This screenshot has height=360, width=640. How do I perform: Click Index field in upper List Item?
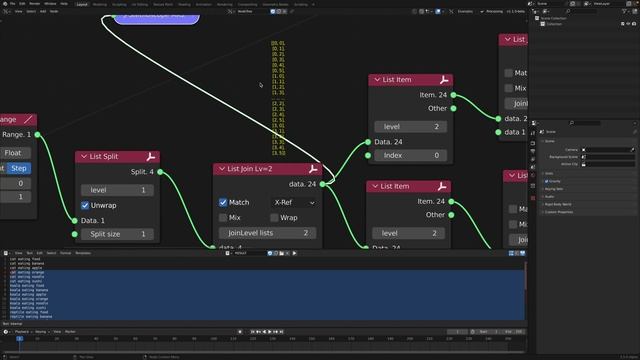(x=411, y=156)
